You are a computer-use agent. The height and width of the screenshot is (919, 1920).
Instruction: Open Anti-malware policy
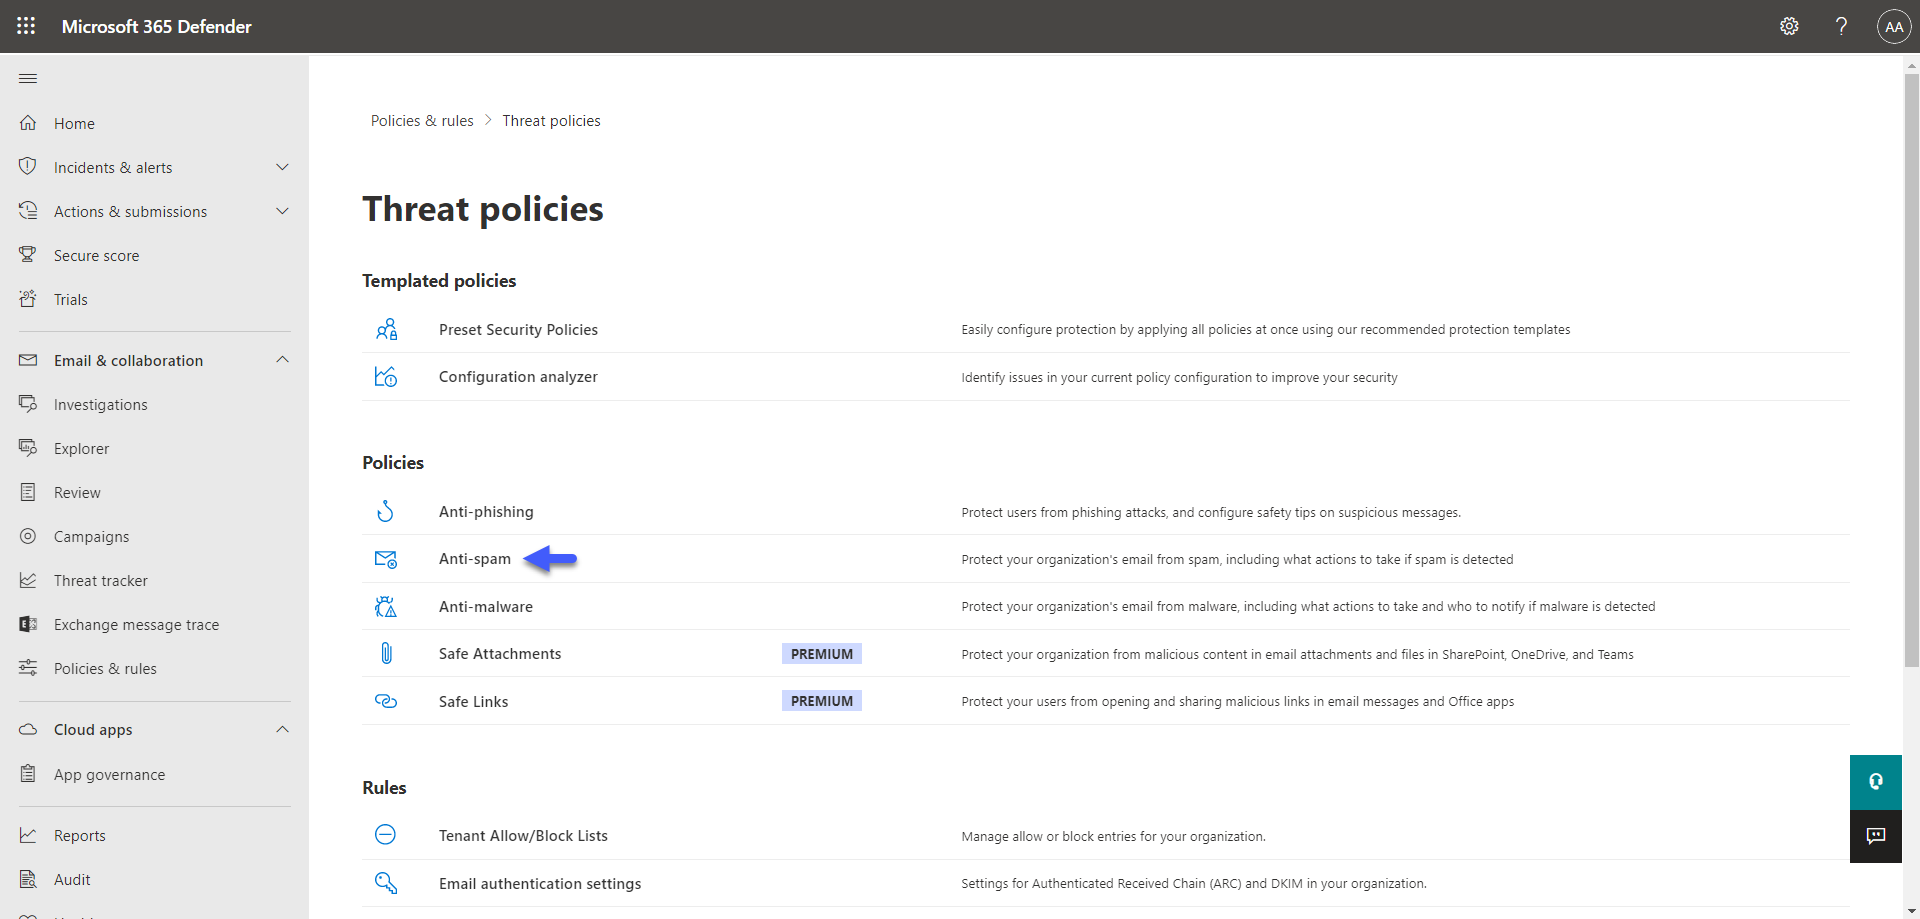(x=486, y=607)
